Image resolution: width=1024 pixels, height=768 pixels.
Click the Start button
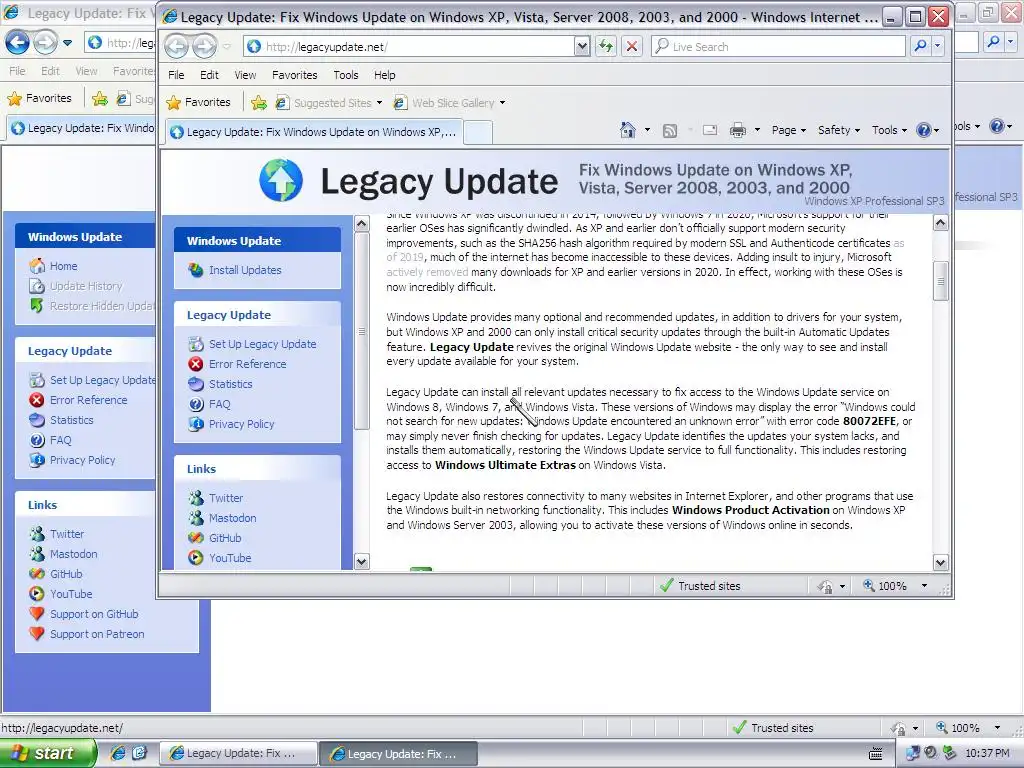[47, 753]
